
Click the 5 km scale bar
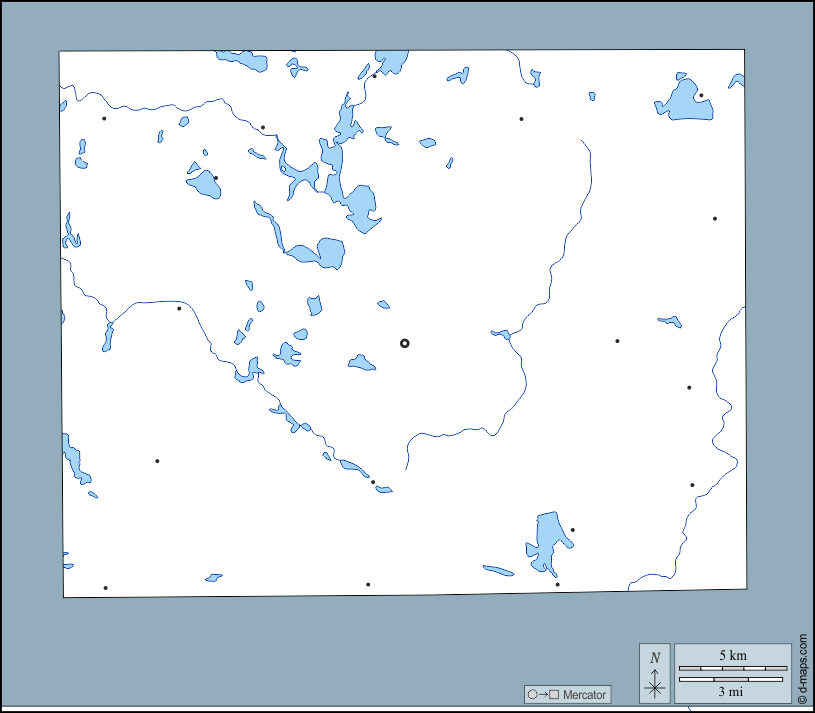[x=732, y=667]
